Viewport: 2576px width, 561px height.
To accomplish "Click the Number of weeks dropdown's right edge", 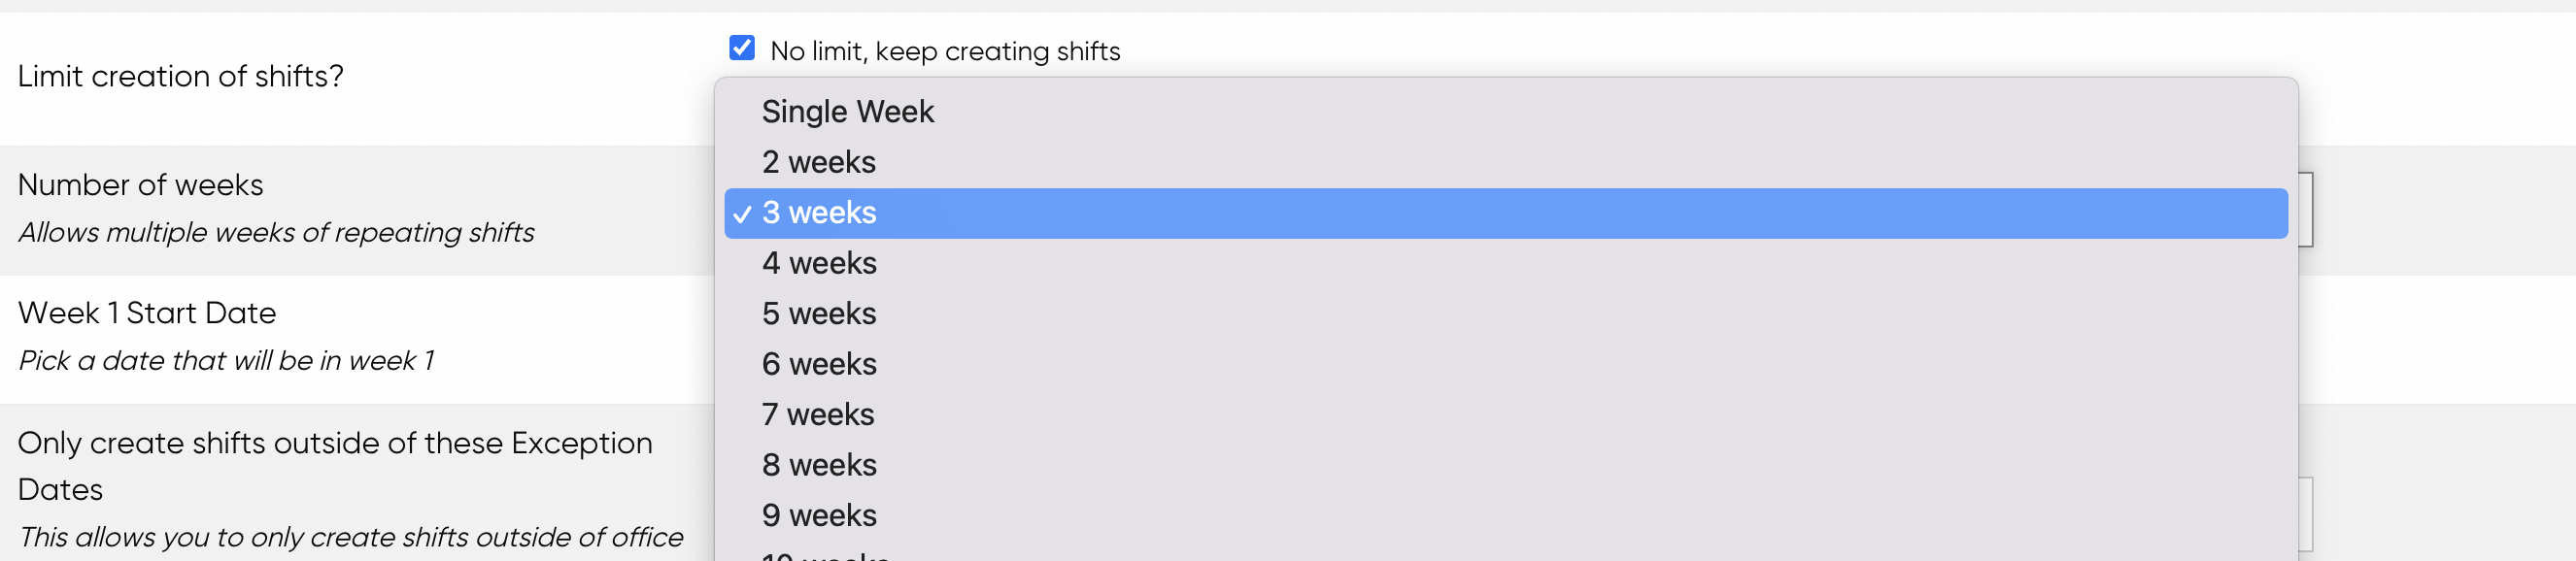I will 2306,210.
